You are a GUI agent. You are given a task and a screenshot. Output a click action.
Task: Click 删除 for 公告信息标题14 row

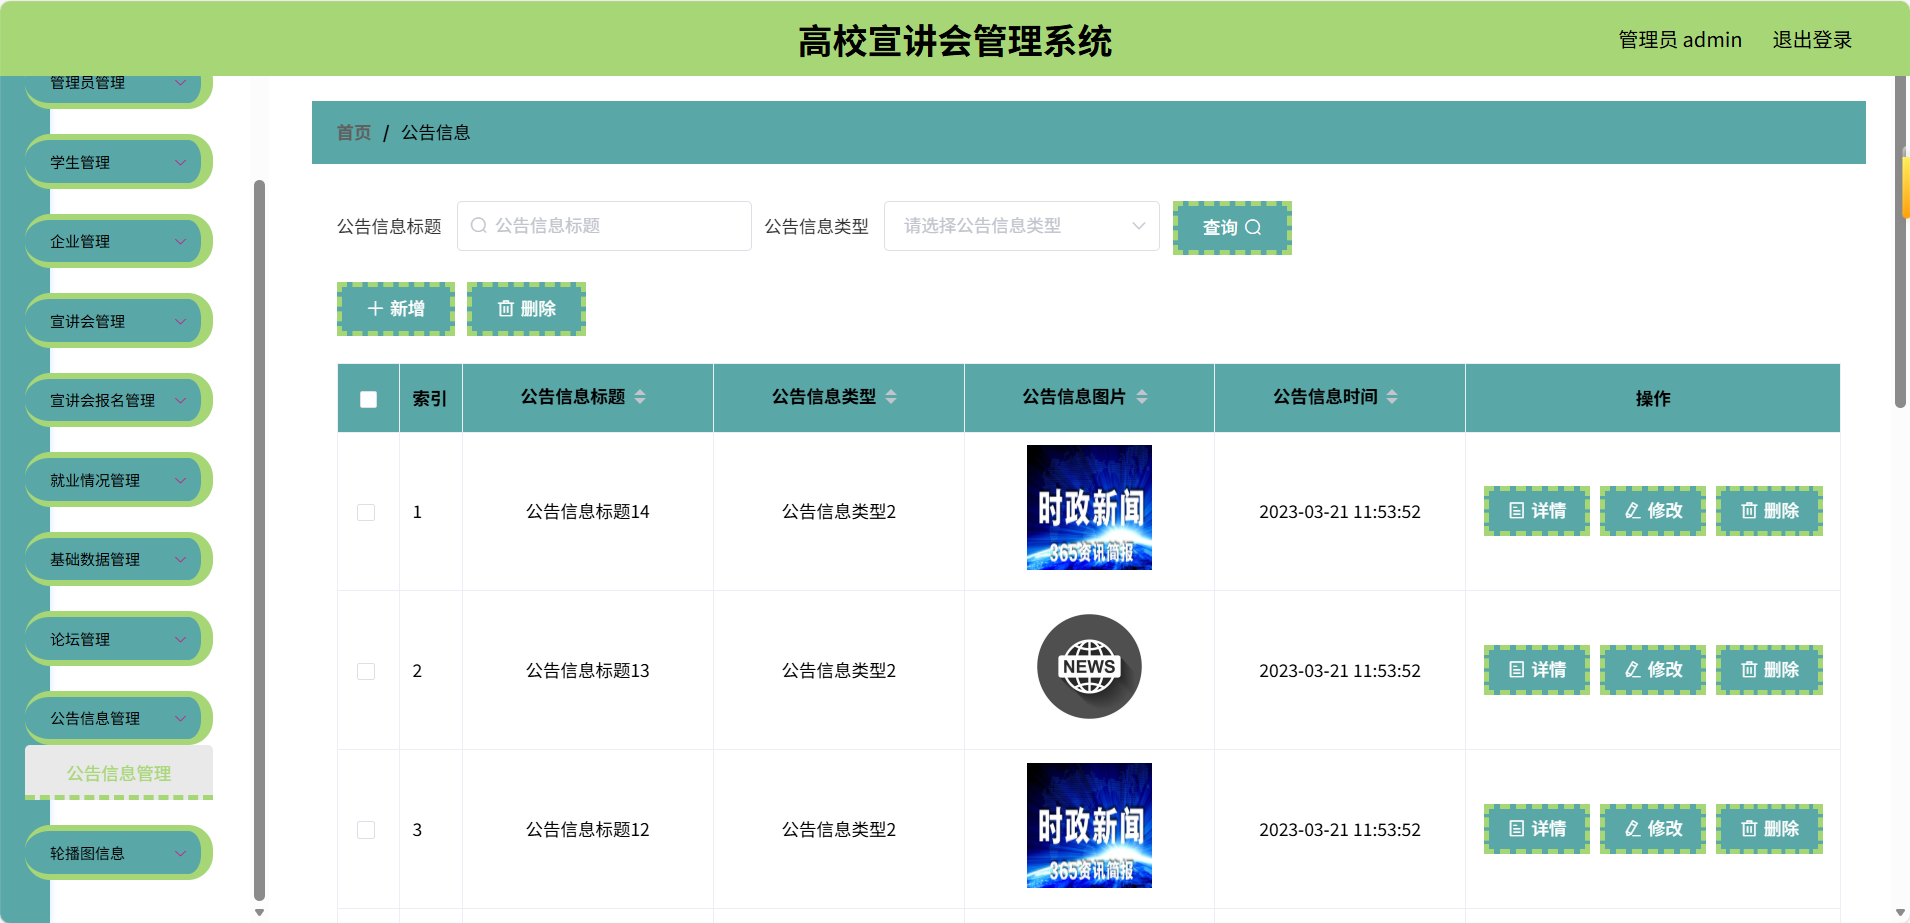pos(1769,511)
